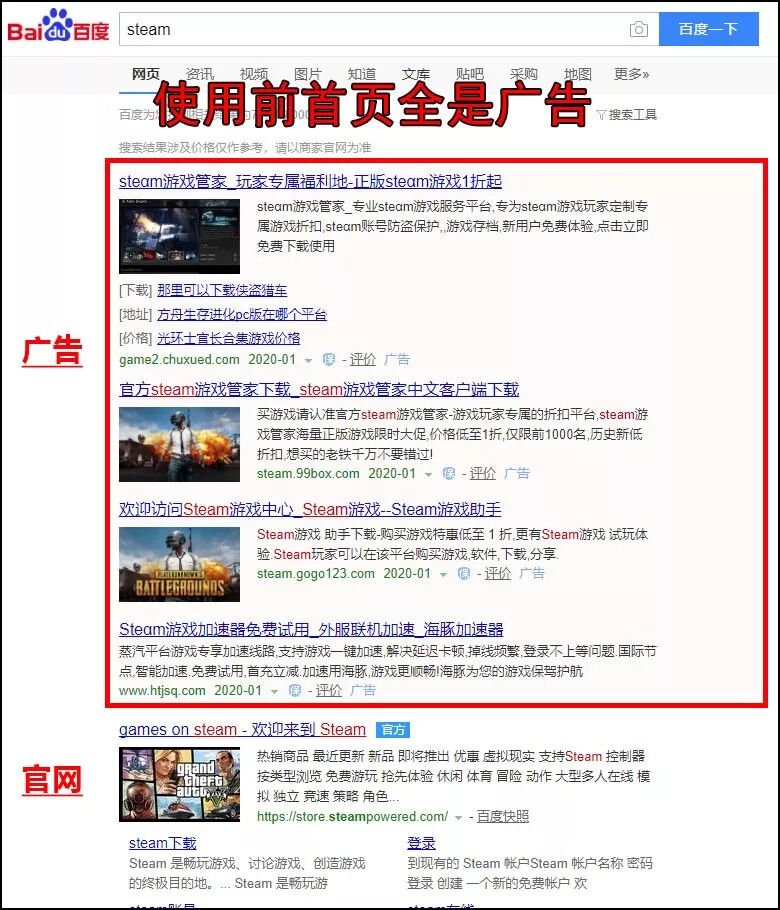The width and height of the screenshot is (780, 910).
Task: Open 那里可以下载侠盗猎车 link
Action: (222, 290)
